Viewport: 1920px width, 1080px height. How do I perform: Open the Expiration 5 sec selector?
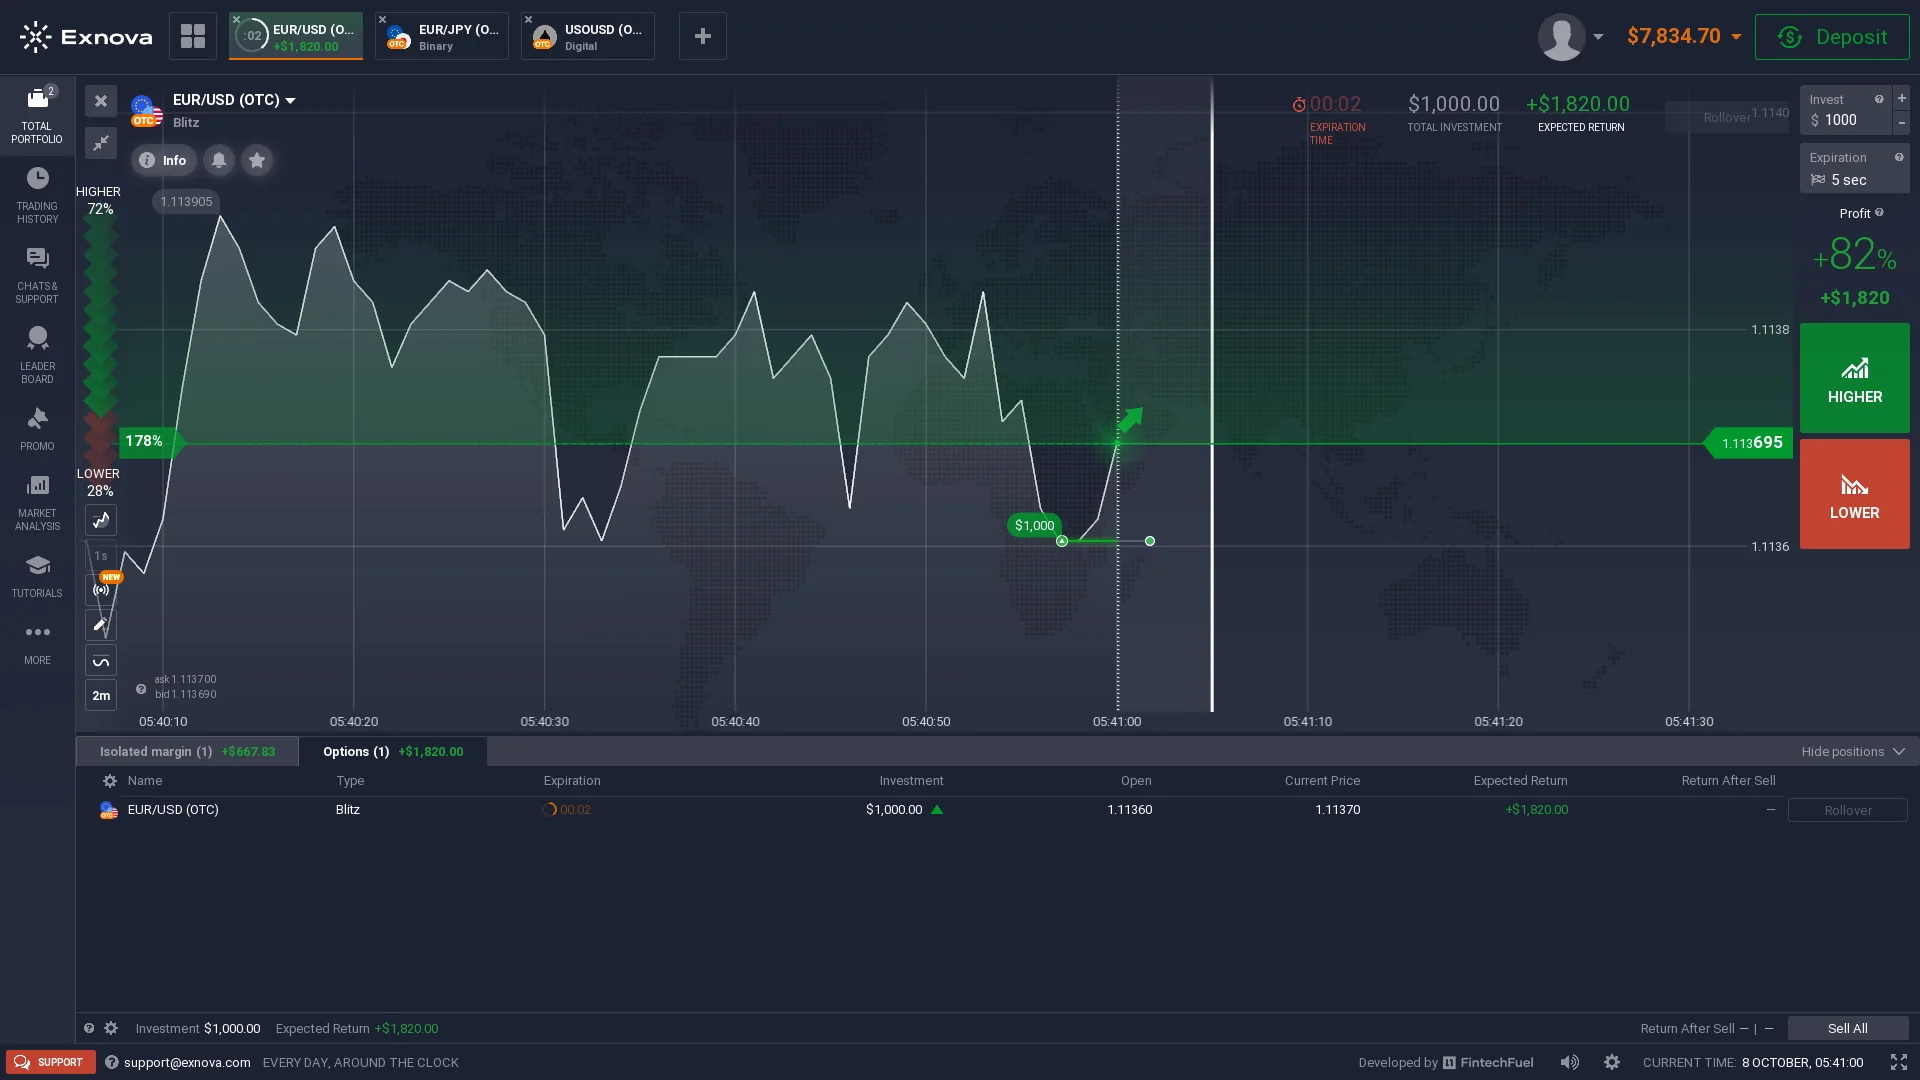1854,169
